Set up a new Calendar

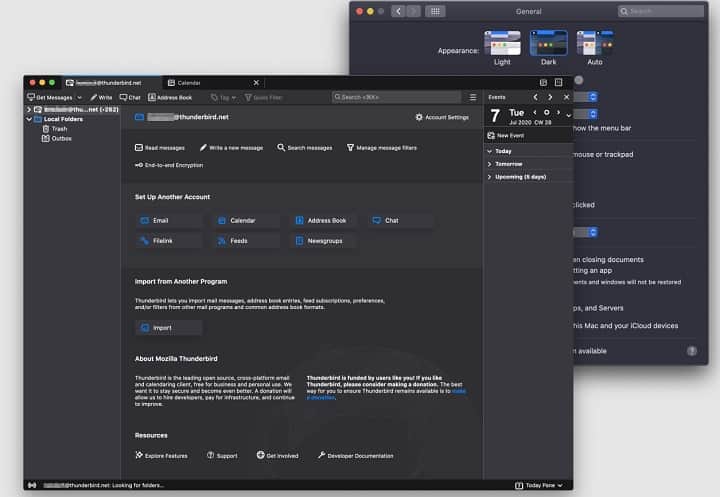click(246, 220)
